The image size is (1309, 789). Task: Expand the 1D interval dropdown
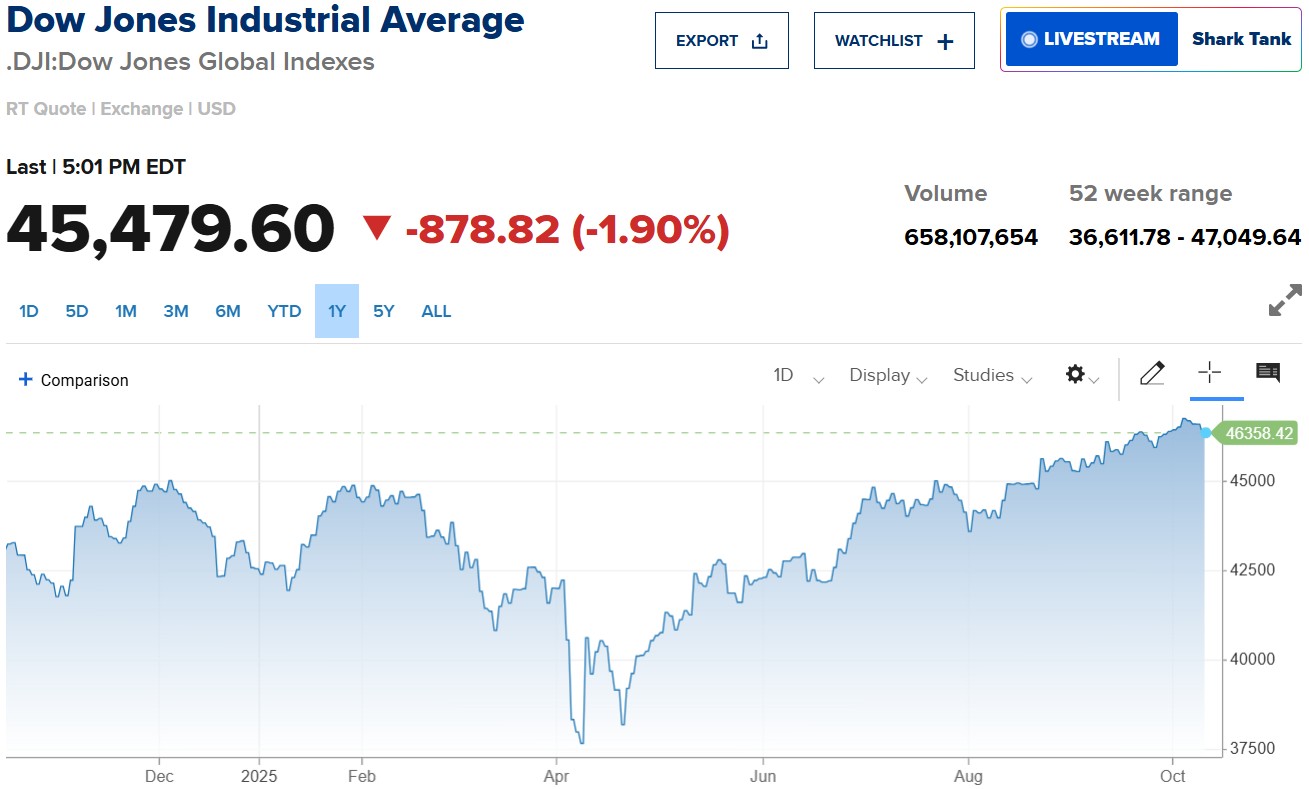tap(799, 376)
